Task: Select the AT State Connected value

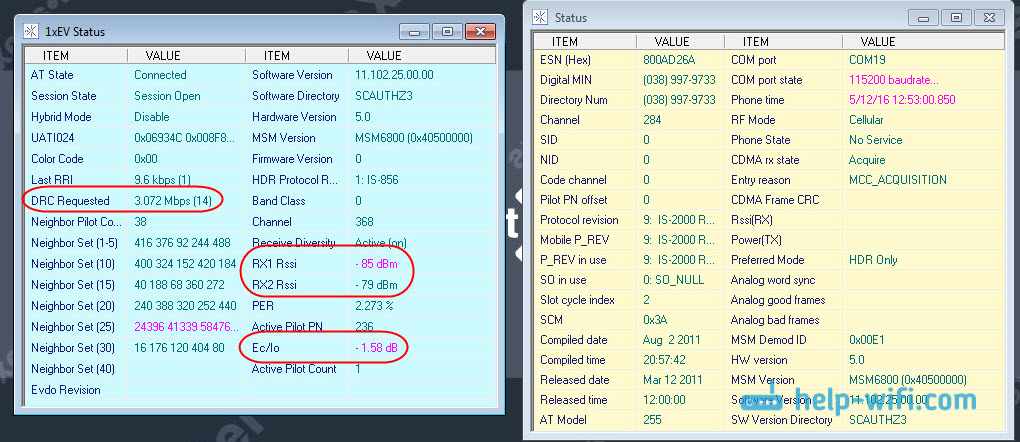Action: coord(160,75)
